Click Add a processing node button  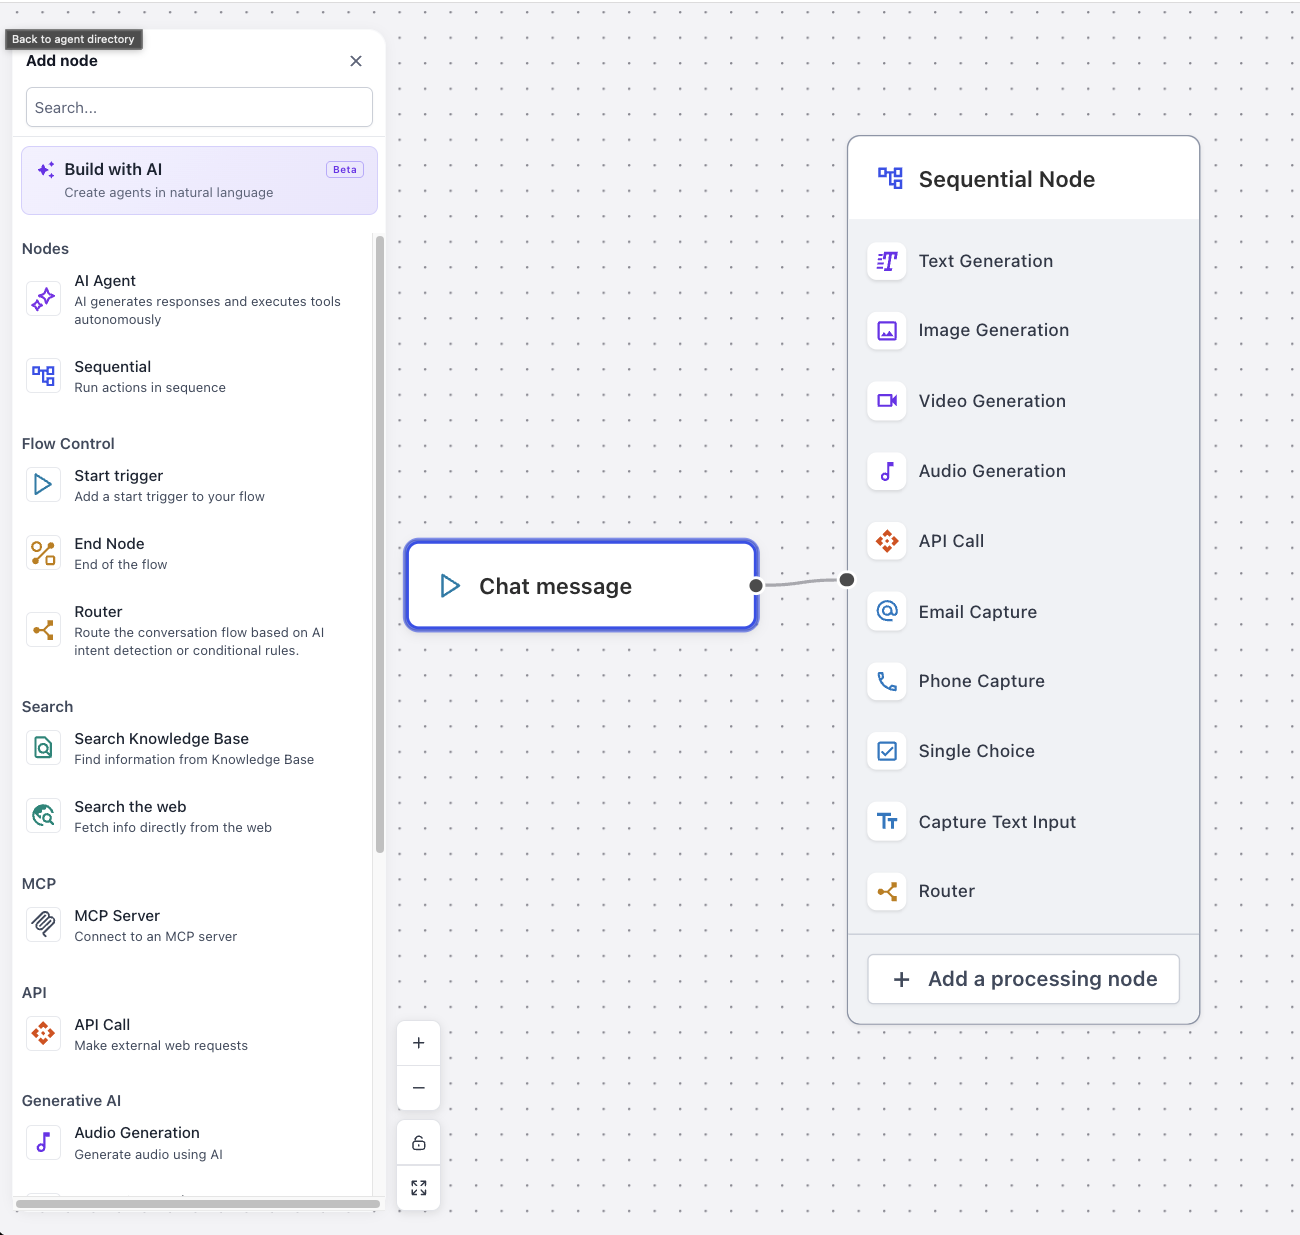pyautogui.click(x=1023, y=979)
